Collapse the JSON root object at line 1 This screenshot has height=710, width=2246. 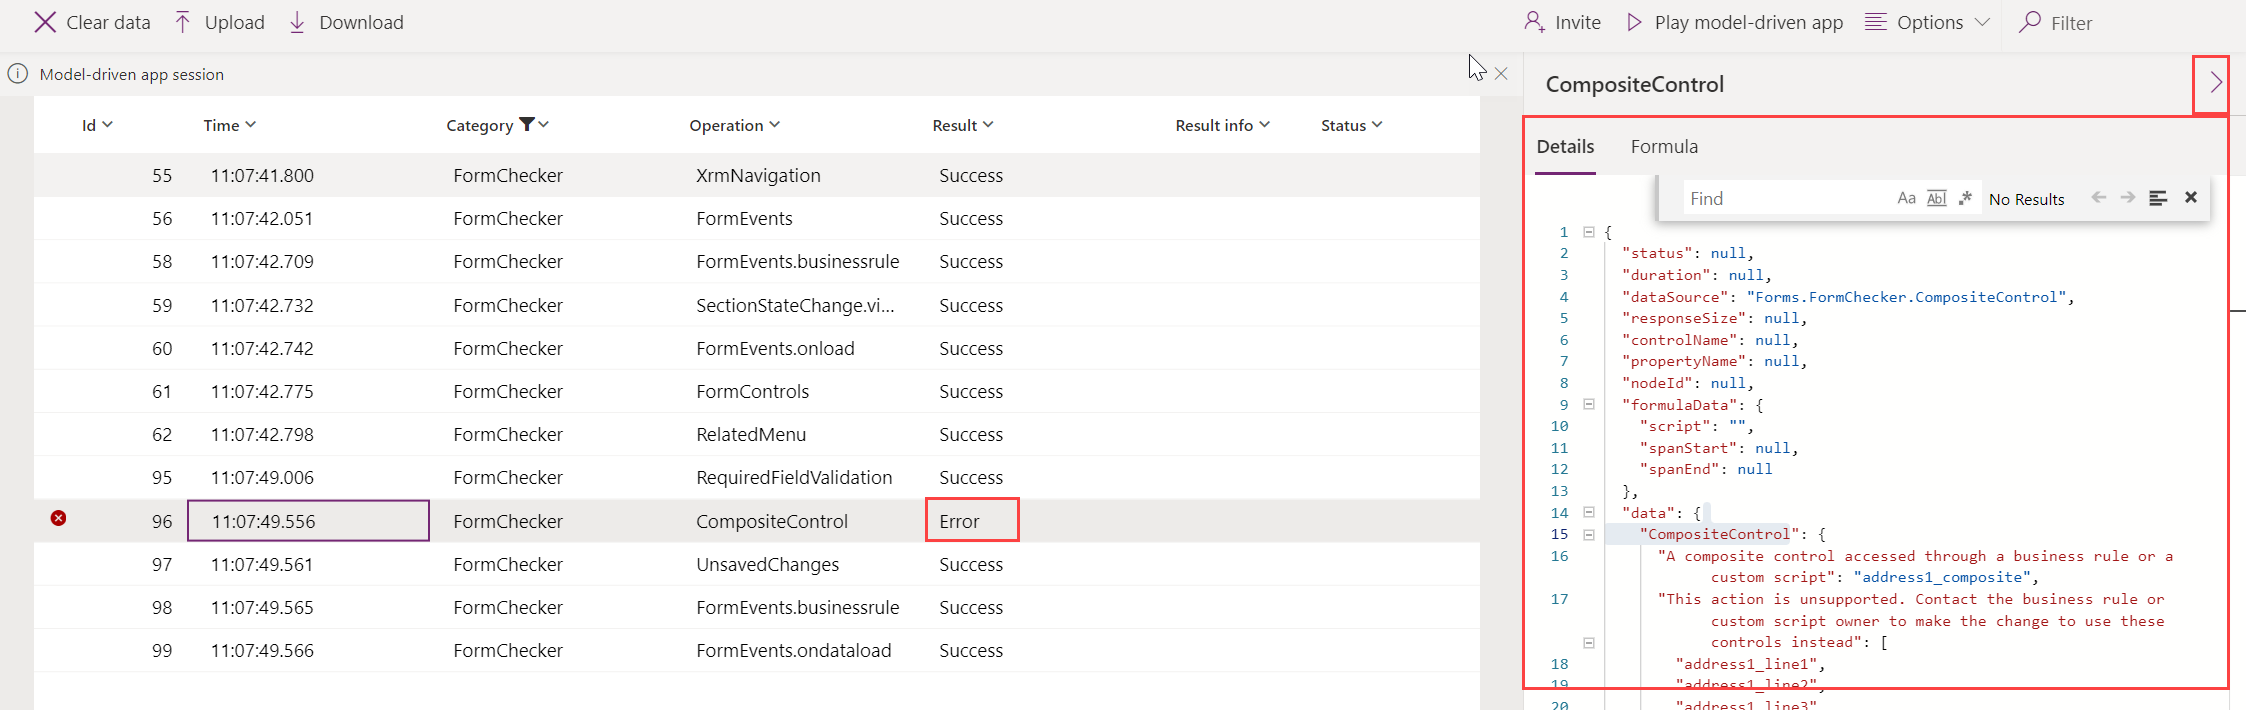click(1588, 232)
